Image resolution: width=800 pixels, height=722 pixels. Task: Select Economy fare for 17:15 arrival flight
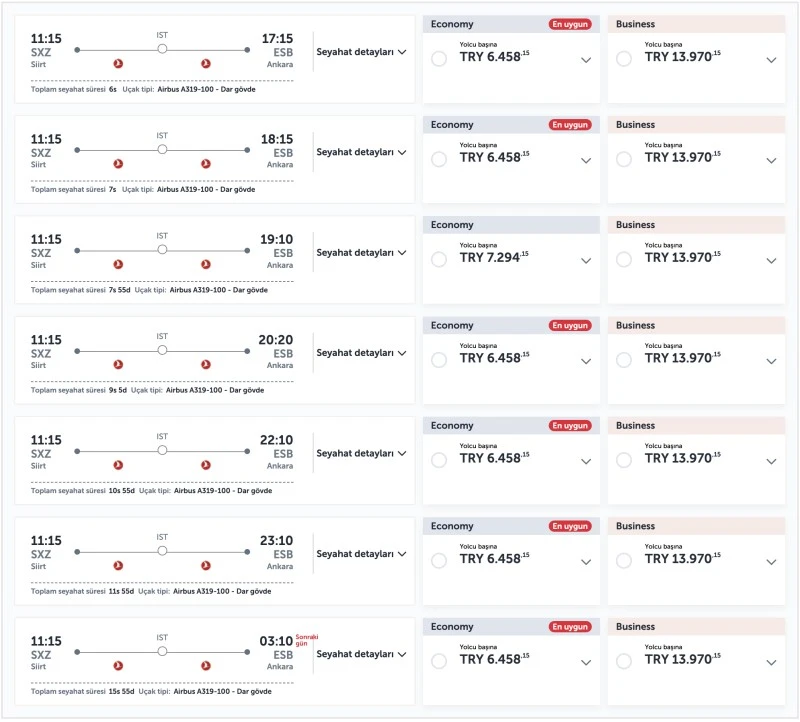tap(438, 59)
